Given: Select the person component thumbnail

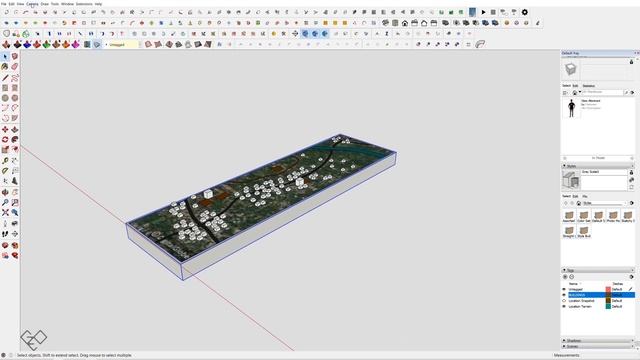Looking at the screenshot, I should 571,108.
